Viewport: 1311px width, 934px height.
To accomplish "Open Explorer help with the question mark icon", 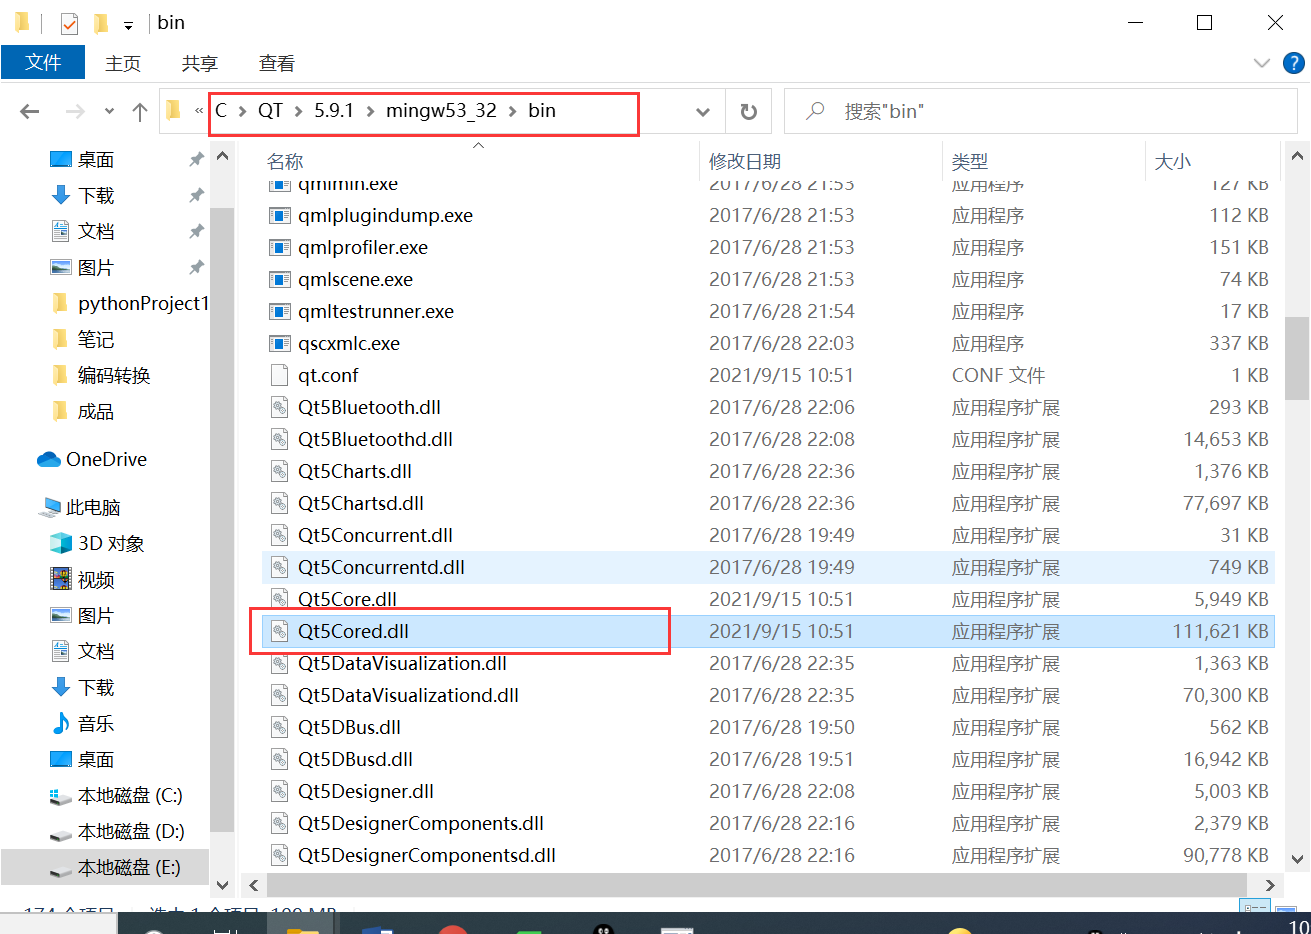I will tap(1293, 62).
